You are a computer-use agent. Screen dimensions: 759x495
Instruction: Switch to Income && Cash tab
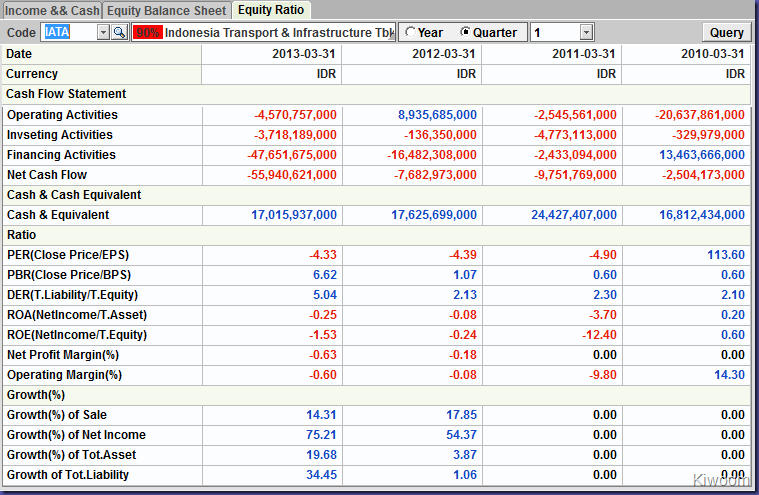51,10
